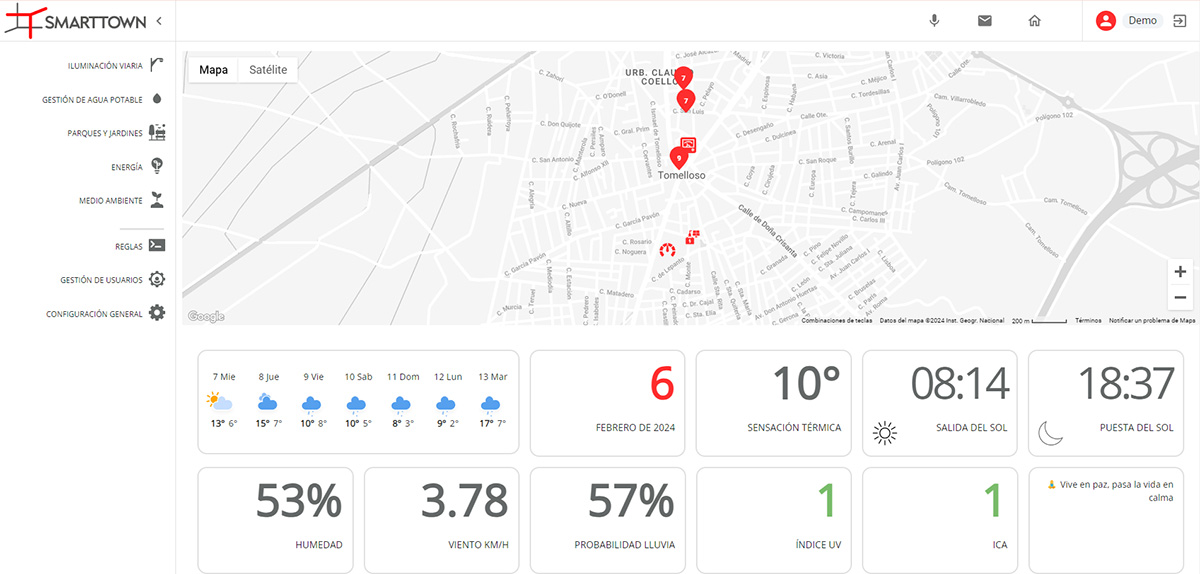1200x574 pixels.
Task: Click the red panel marker above Tomelloso
Action: [688, 144]
